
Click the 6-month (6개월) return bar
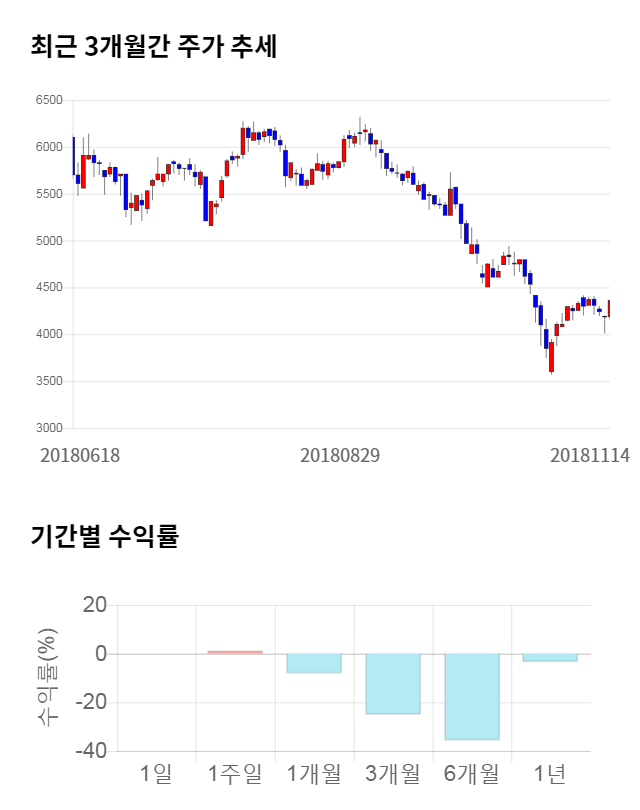(472, 697)
